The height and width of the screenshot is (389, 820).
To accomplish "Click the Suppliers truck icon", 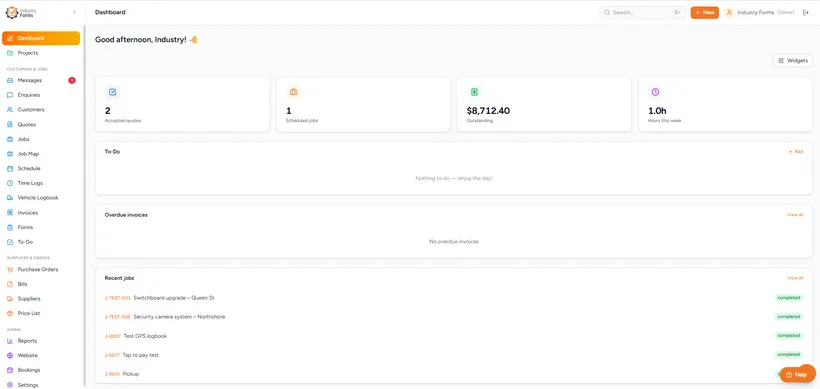I will [x=10, y=299].
